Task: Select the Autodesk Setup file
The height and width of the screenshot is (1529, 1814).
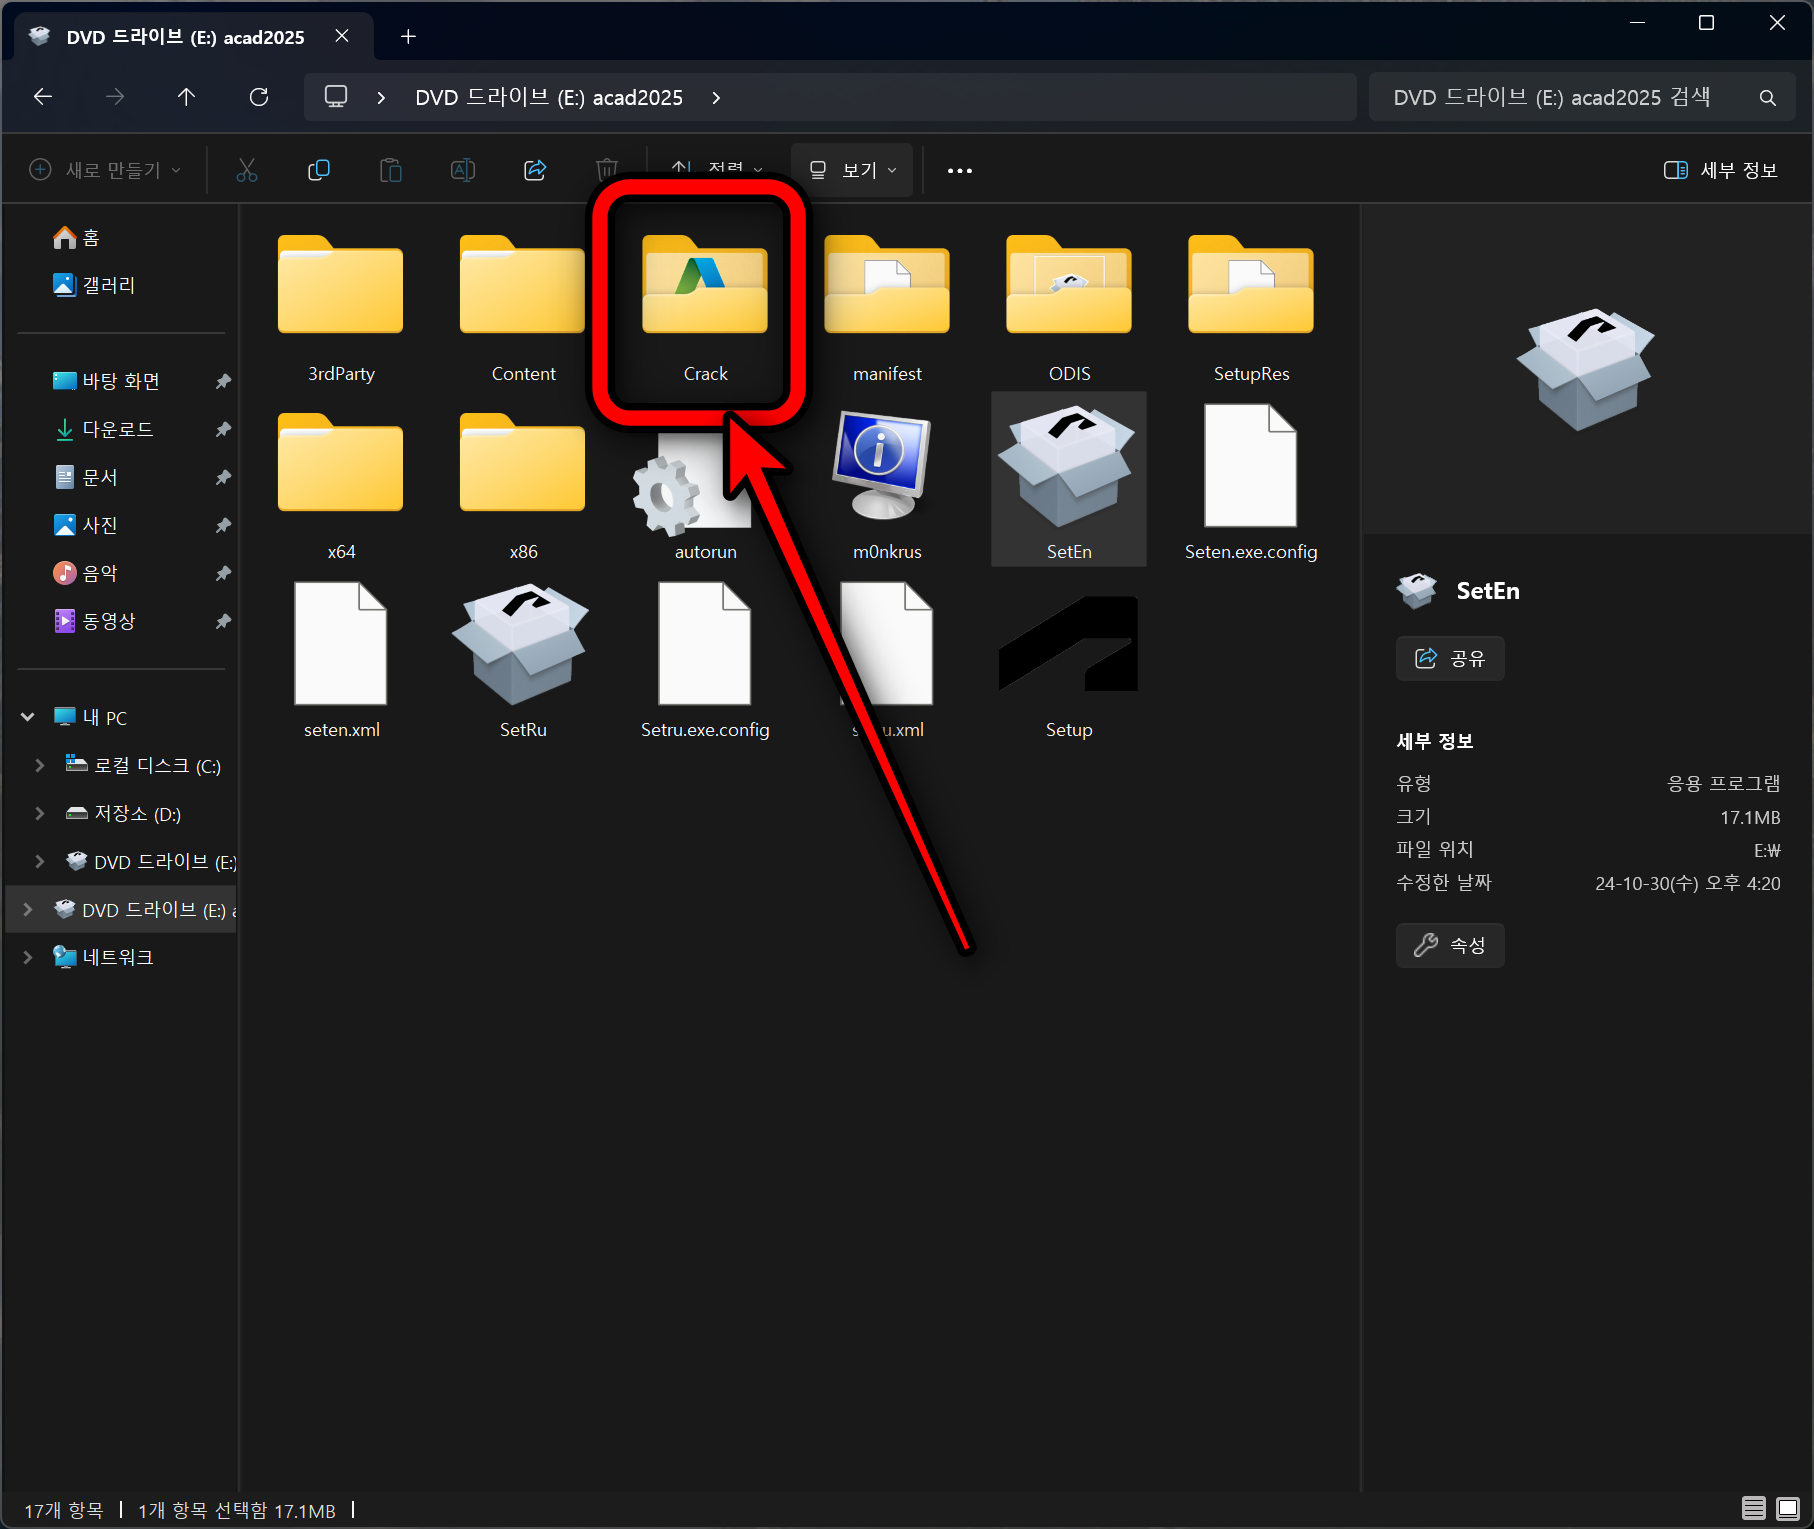Action: 1069,662
